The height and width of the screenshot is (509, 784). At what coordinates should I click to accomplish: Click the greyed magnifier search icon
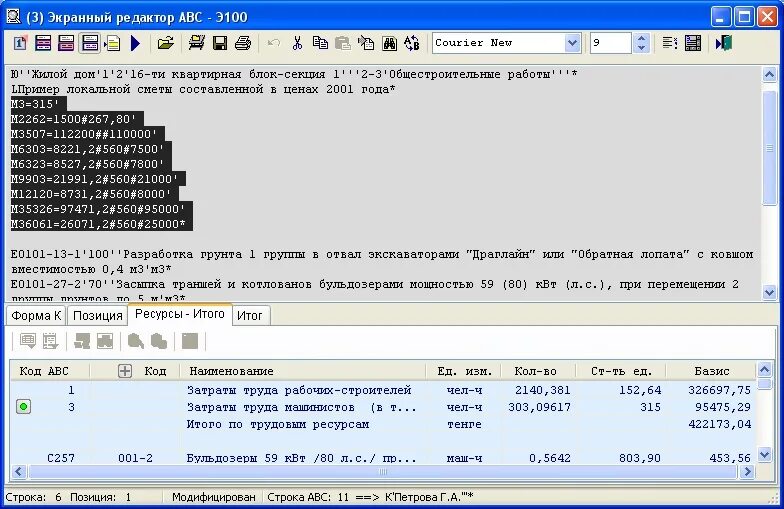click(136, 341)
